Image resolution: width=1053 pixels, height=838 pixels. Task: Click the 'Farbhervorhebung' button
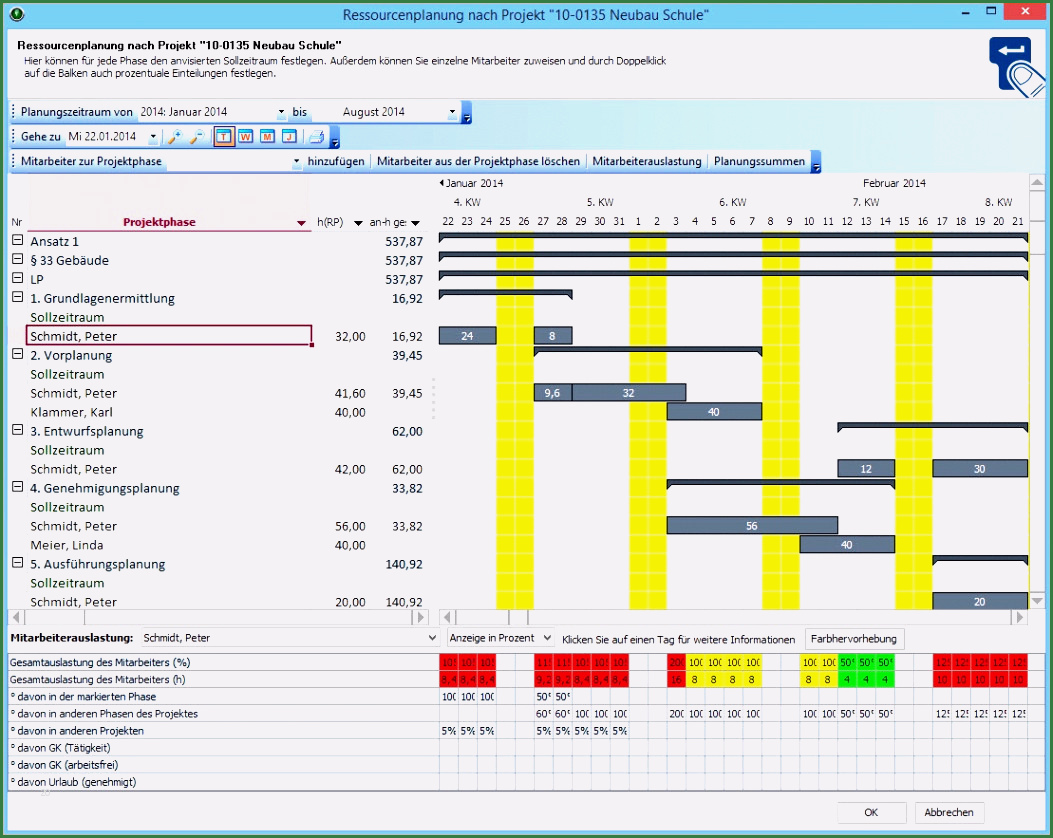[x=854, y=638]
